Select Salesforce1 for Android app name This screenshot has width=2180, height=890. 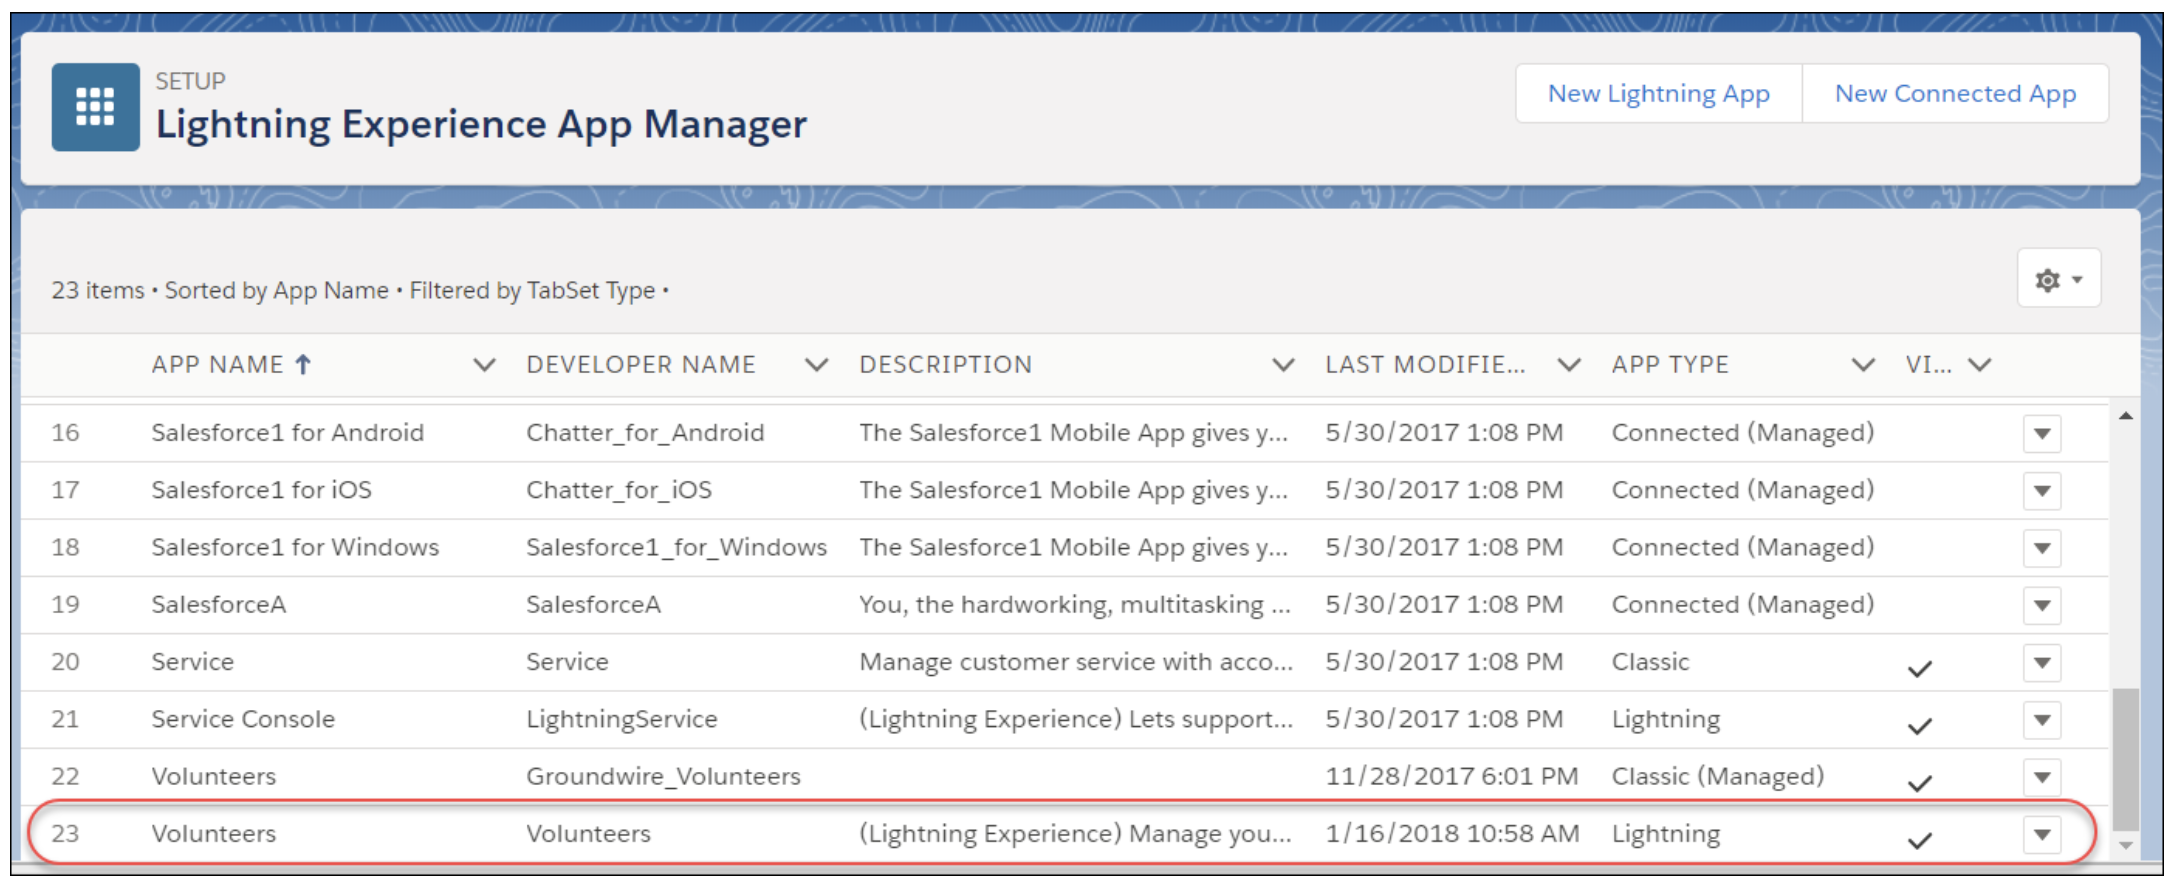[288, 433]
